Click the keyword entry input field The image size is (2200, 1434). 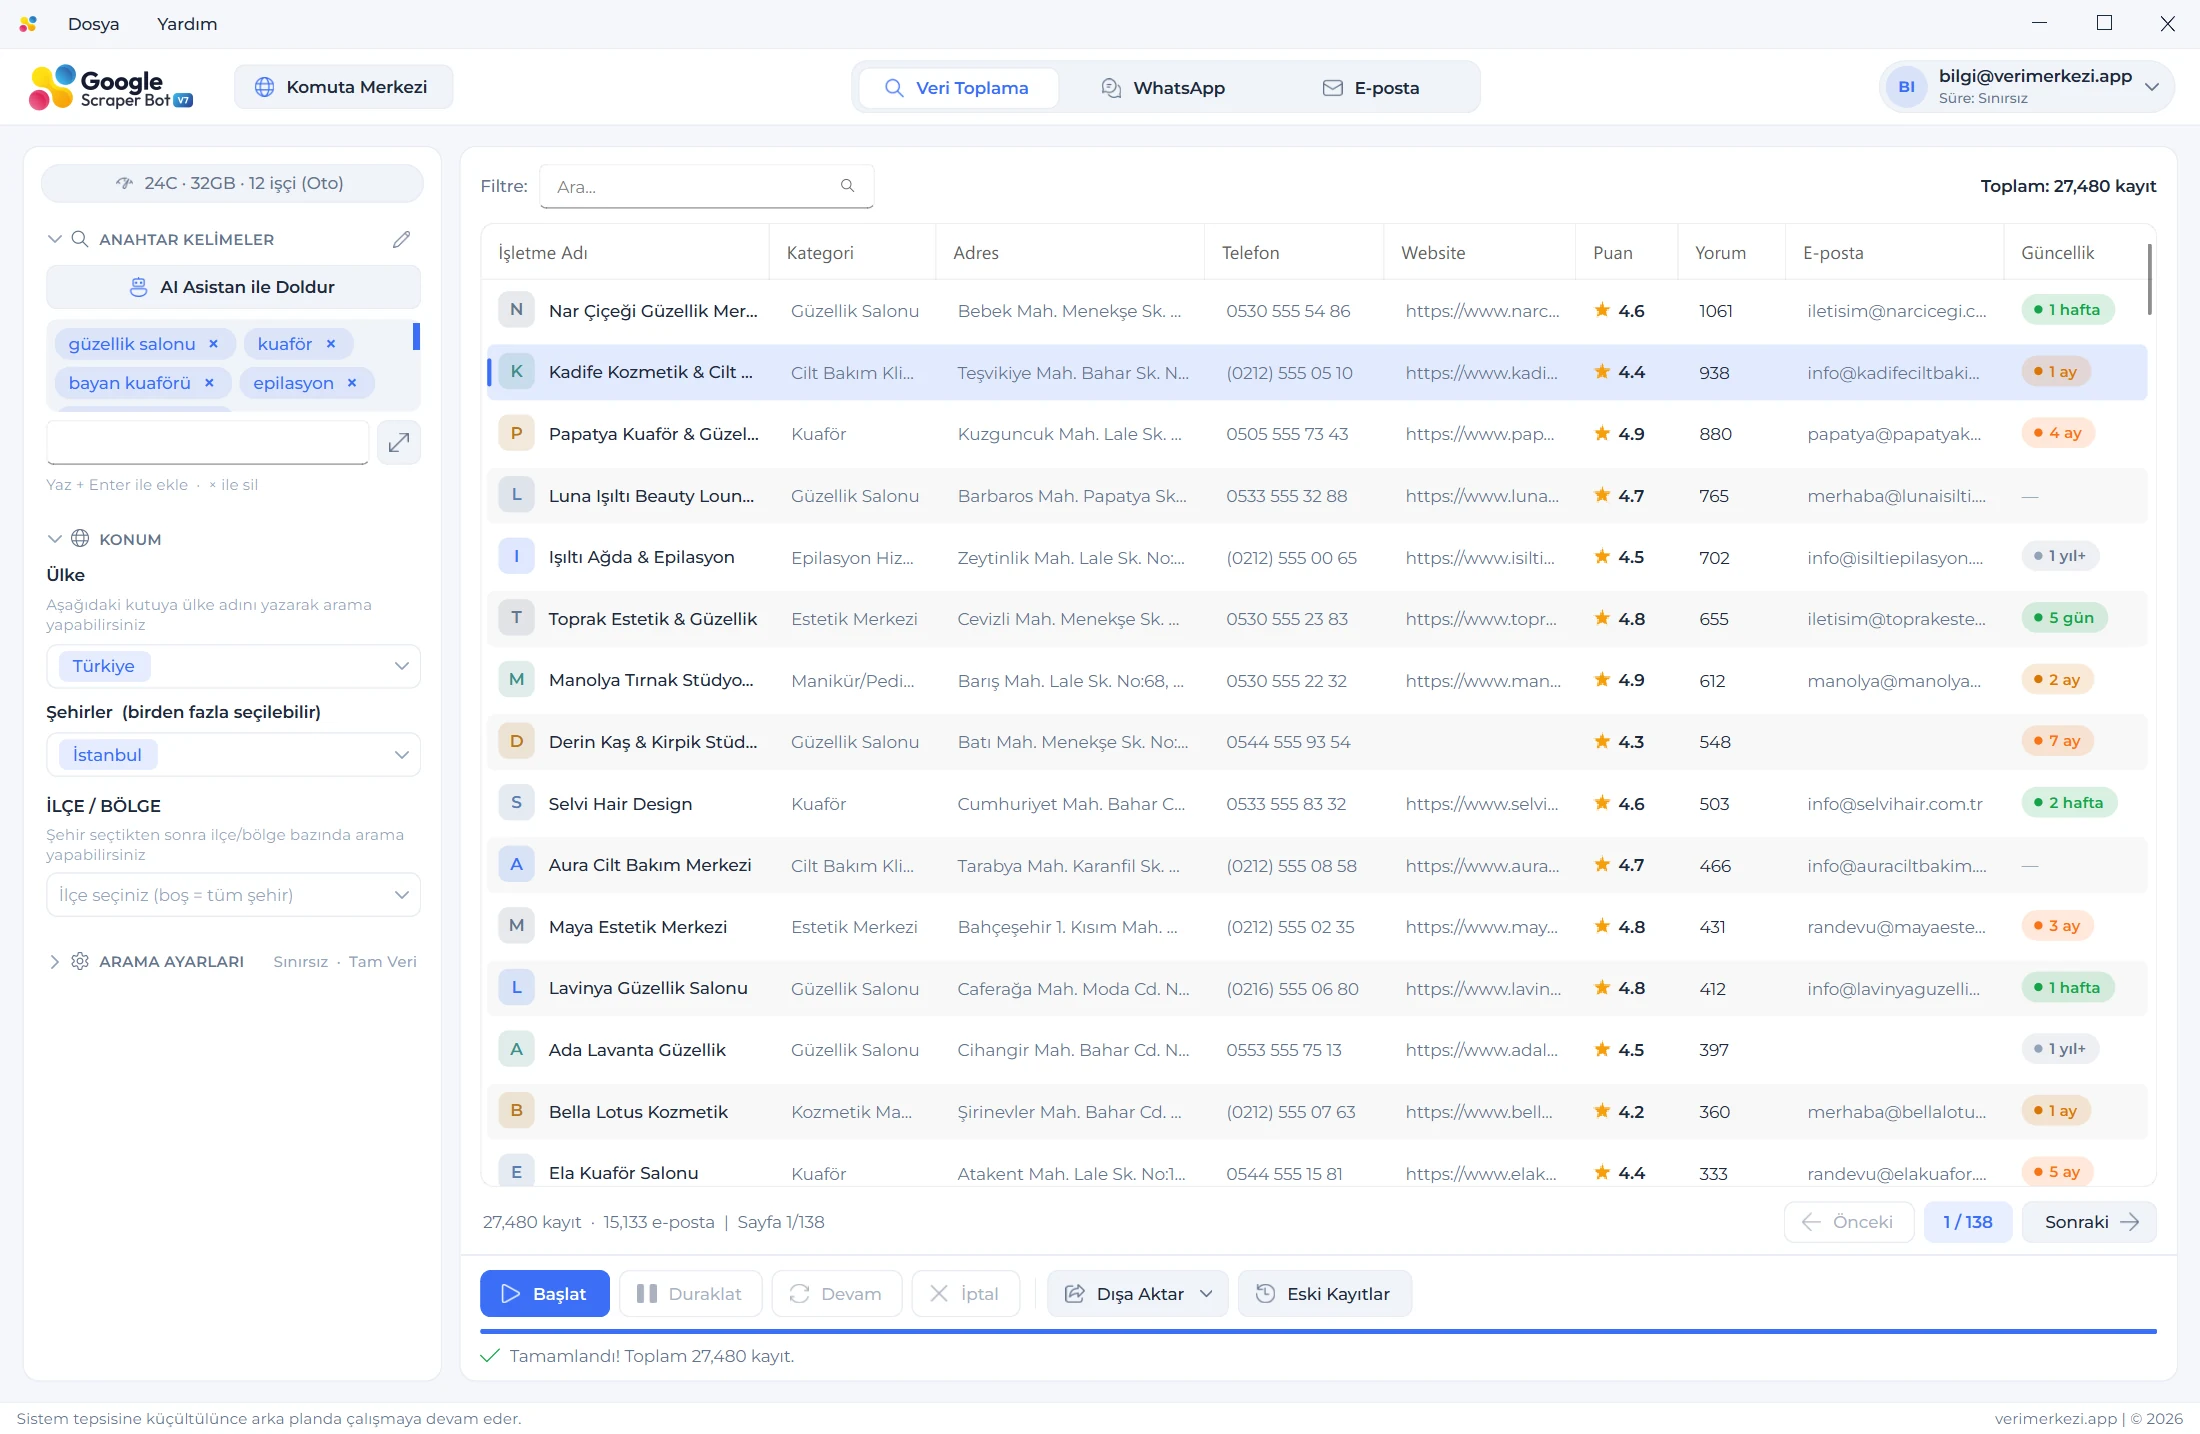(208, 442)
